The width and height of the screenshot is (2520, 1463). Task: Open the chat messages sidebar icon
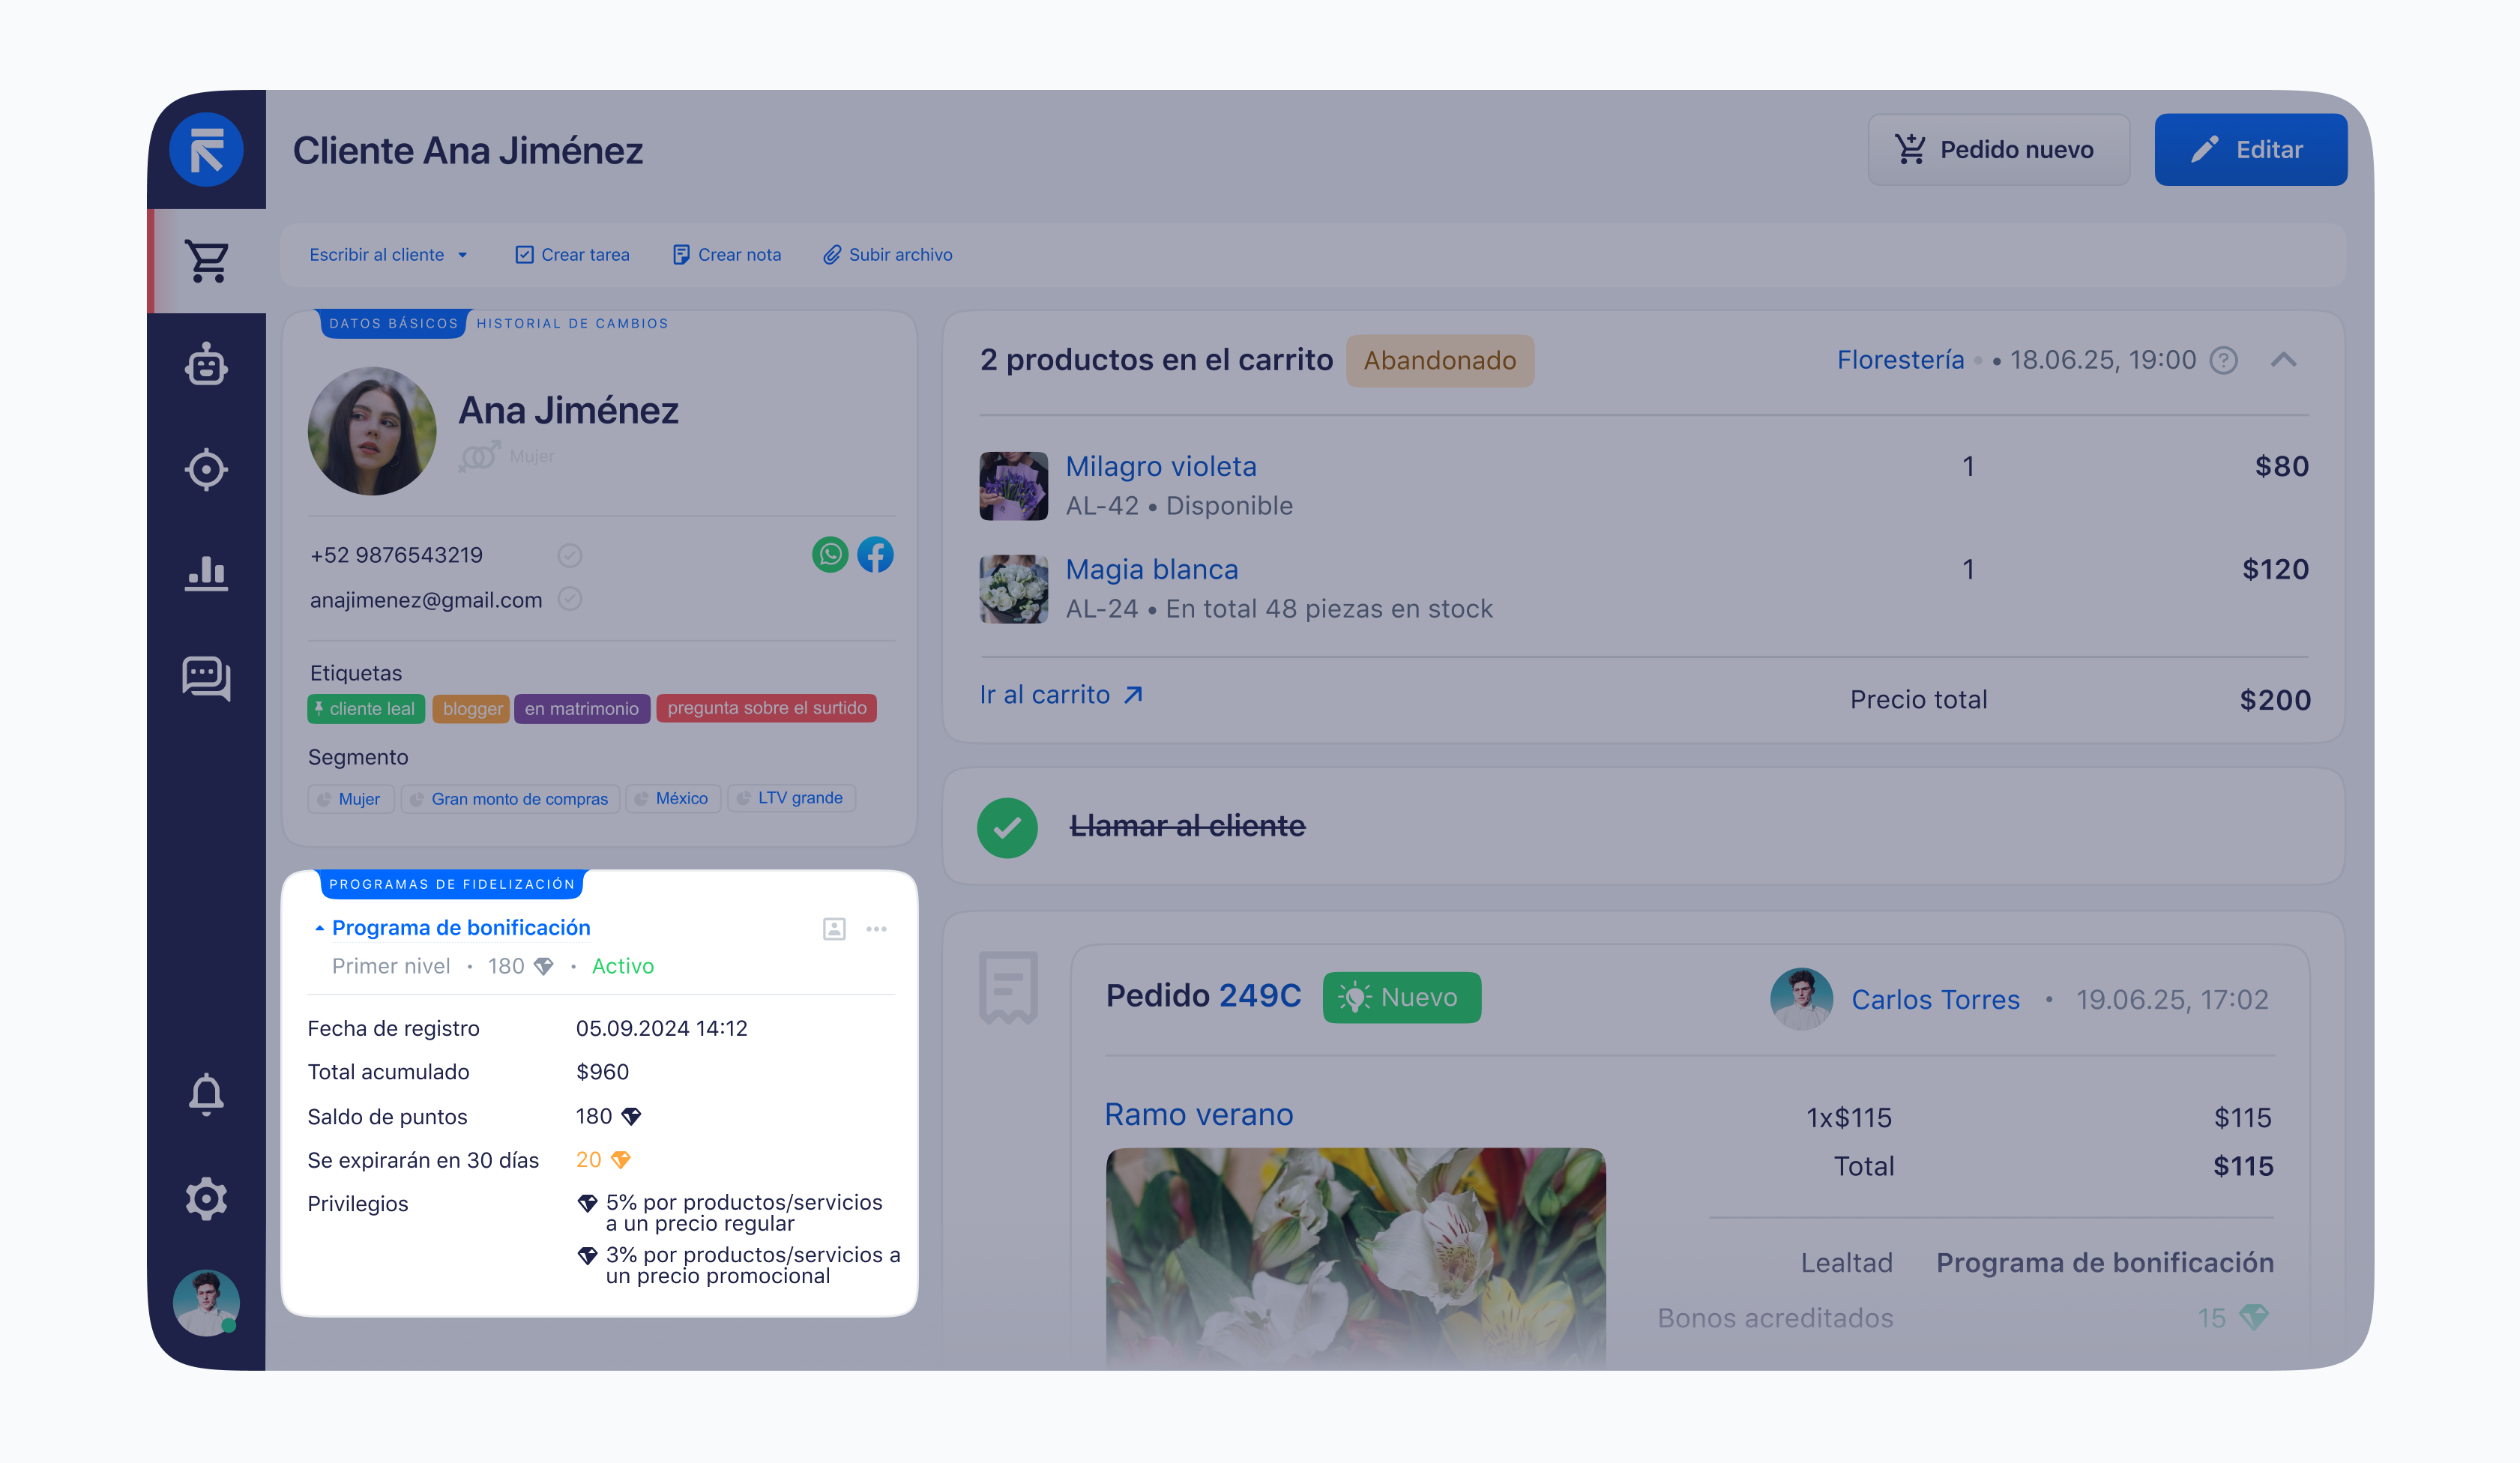coord(206,678)
